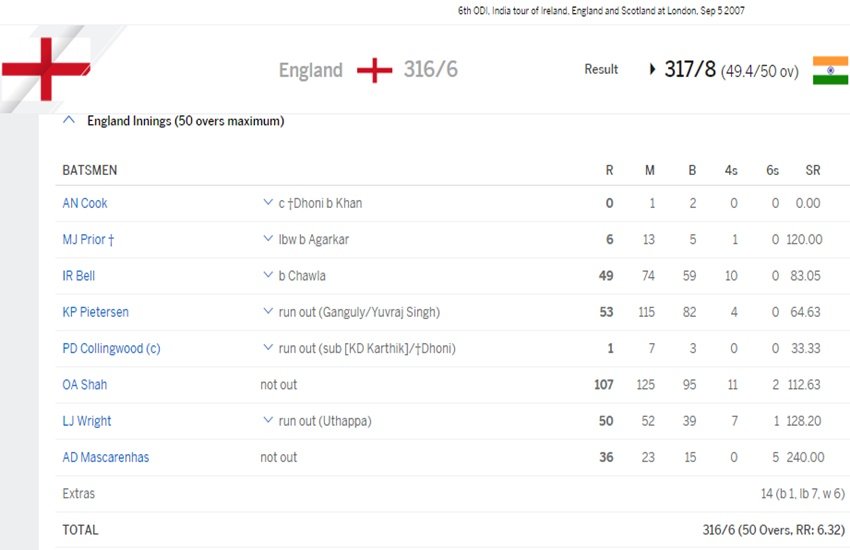This screenshot has height=550, width=850.
Task: Open OA Shah player profile
Action: 85,385
